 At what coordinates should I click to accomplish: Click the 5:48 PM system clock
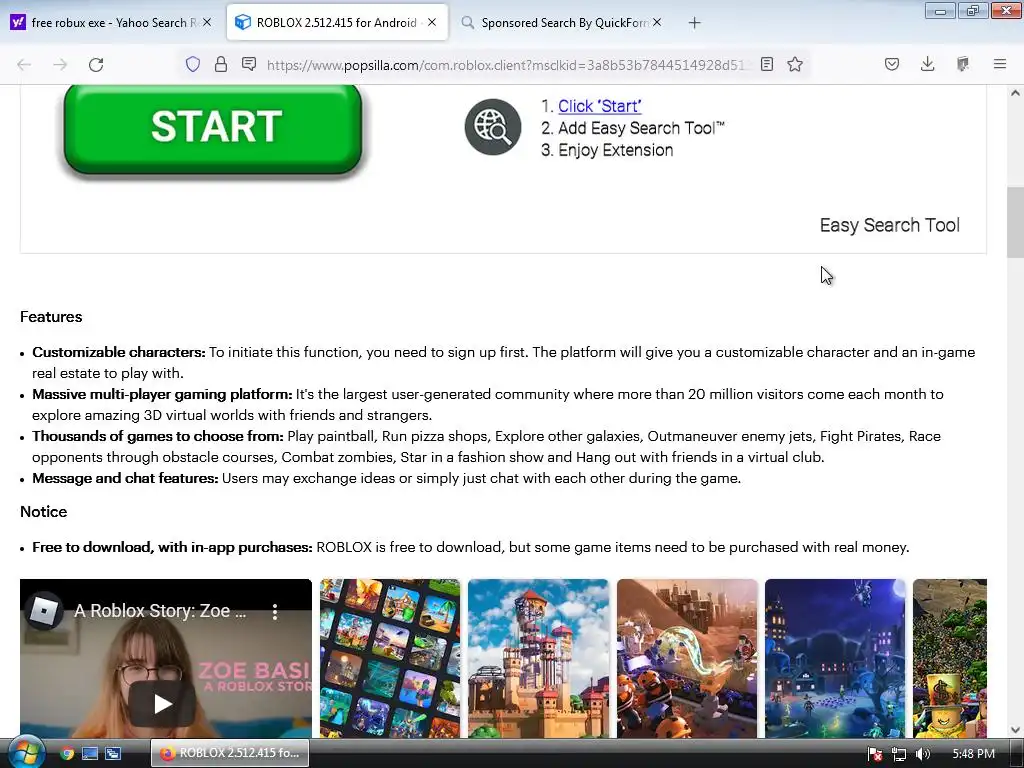[x=973, y=754]
